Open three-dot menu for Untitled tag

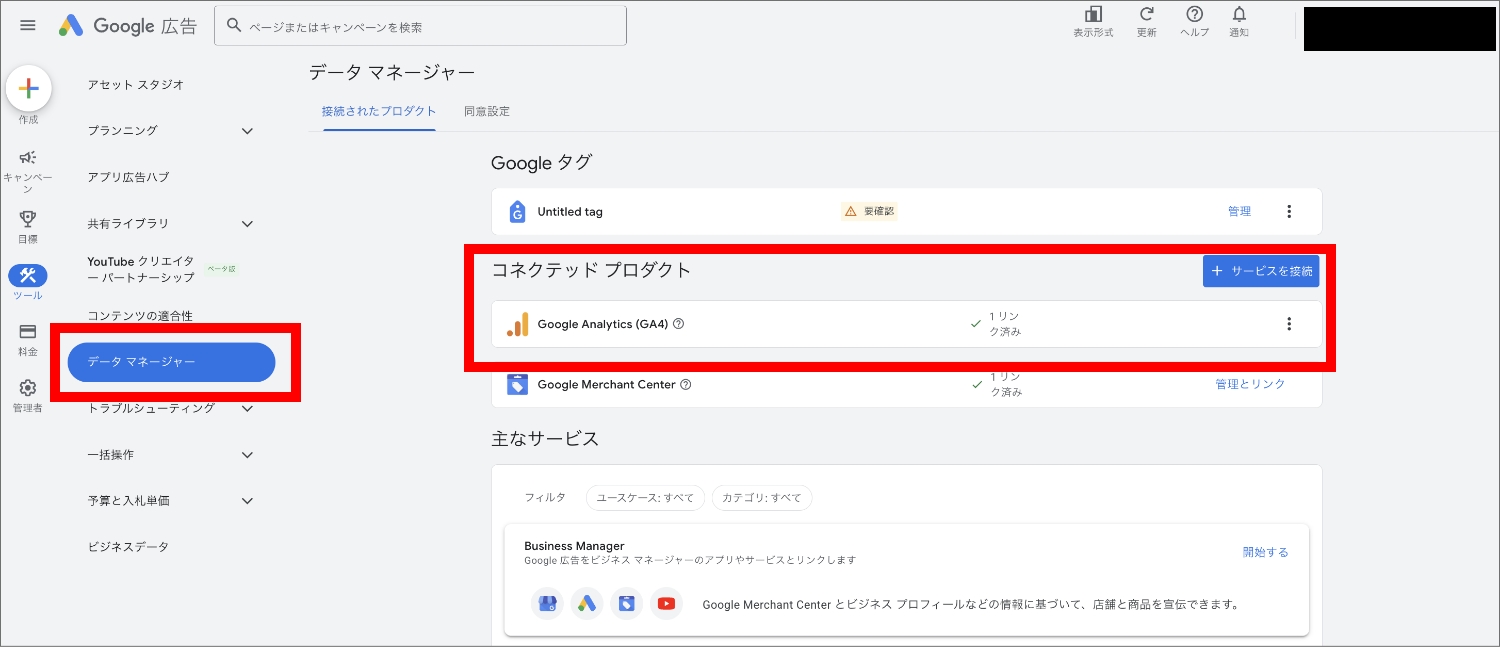point(1289,211)
